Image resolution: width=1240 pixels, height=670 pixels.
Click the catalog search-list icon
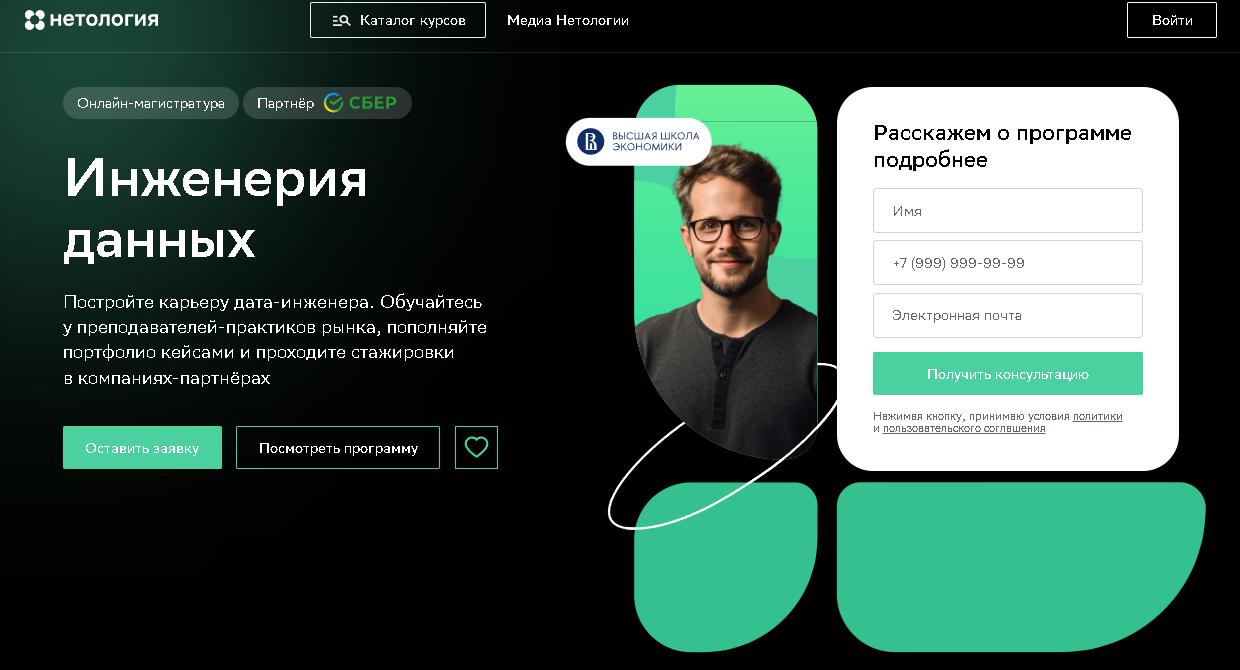(340, 20)
